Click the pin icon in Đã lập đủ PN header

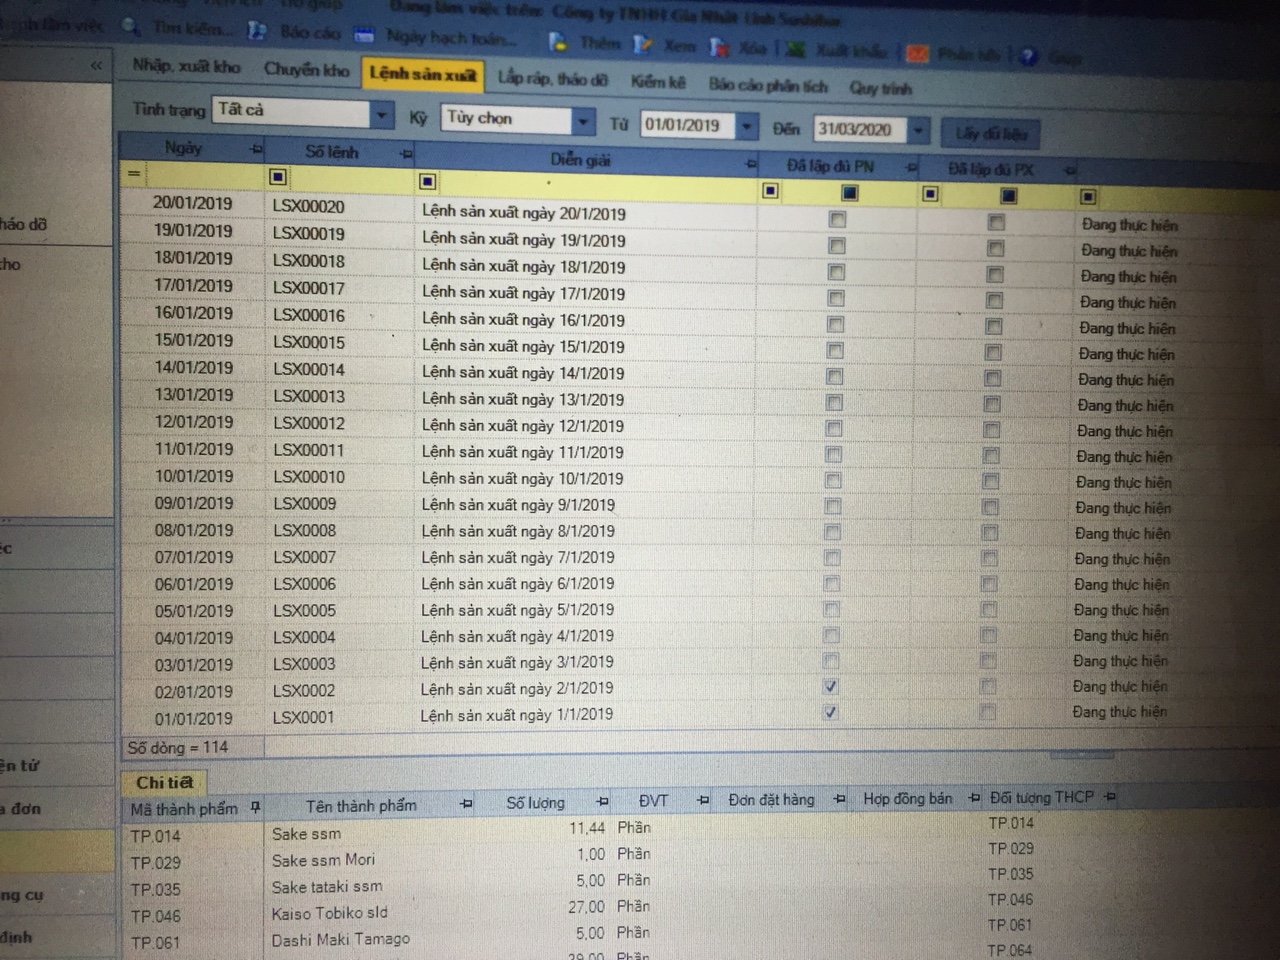click(x=911, y=167)
